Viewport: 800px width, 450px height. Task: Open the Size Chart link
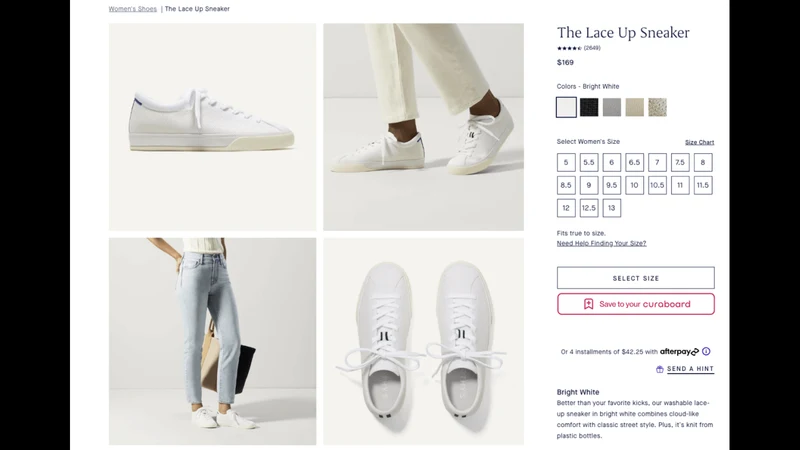(699, 142)
